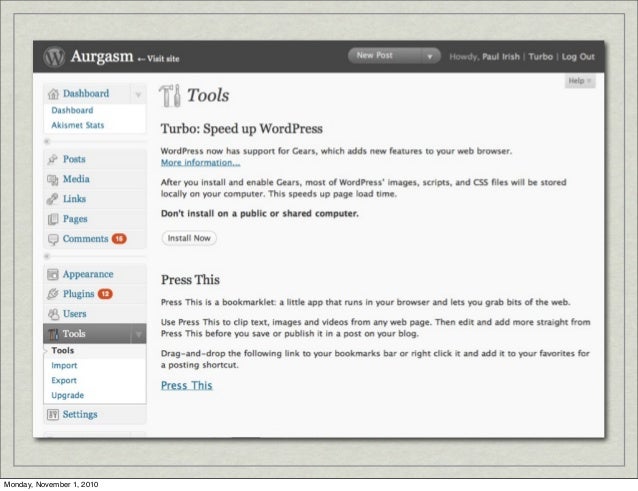Select the Tools submenu item
638x491 pixels.
point(63,351)
